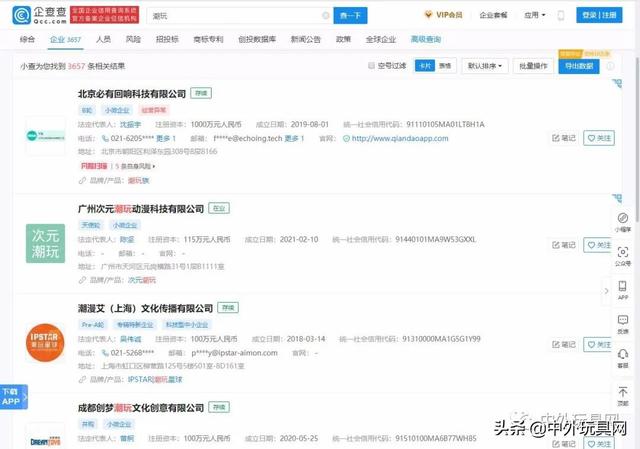
Task: Switch to the 风险 tab
Action: tap(133, 39)
